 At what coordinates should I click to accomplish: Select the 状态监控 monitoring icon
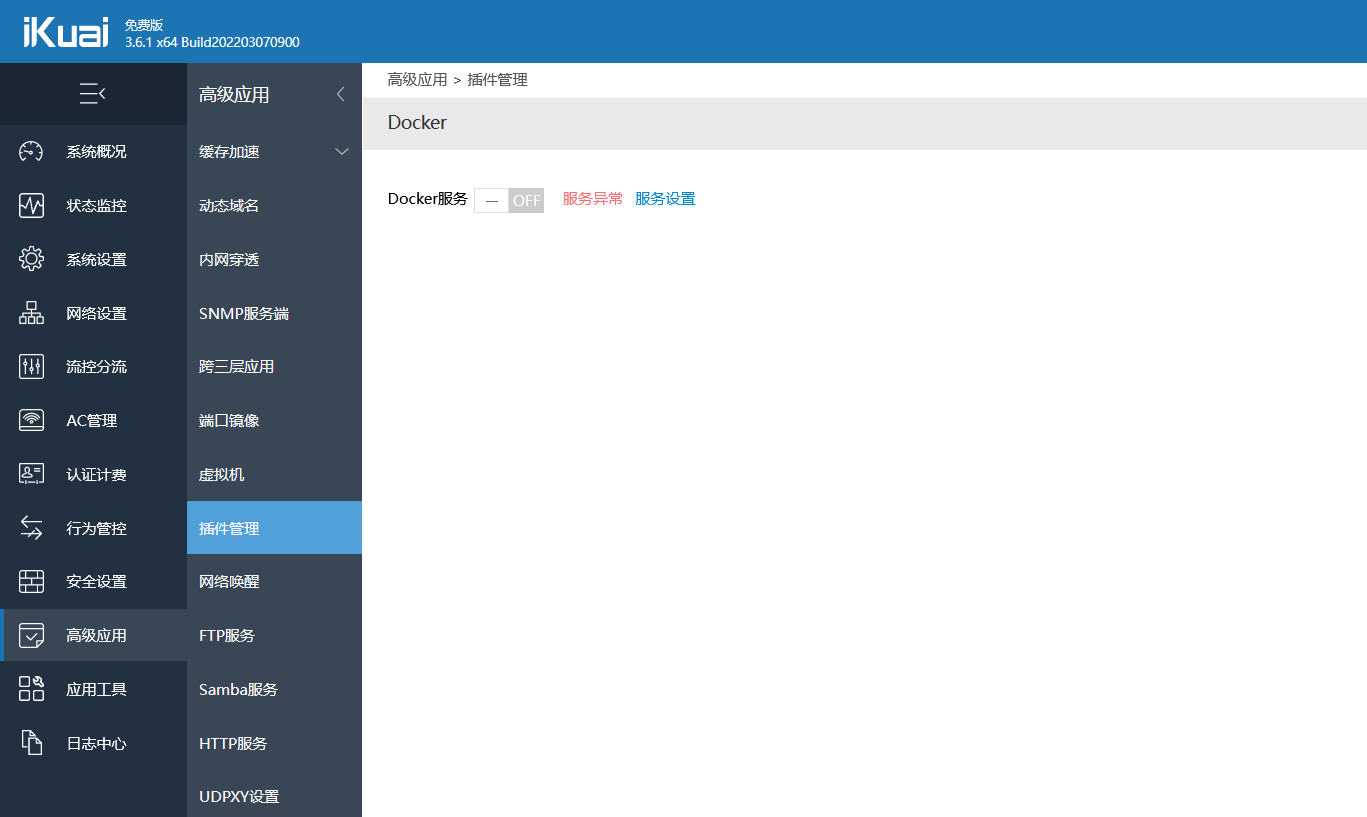point(31,205)
